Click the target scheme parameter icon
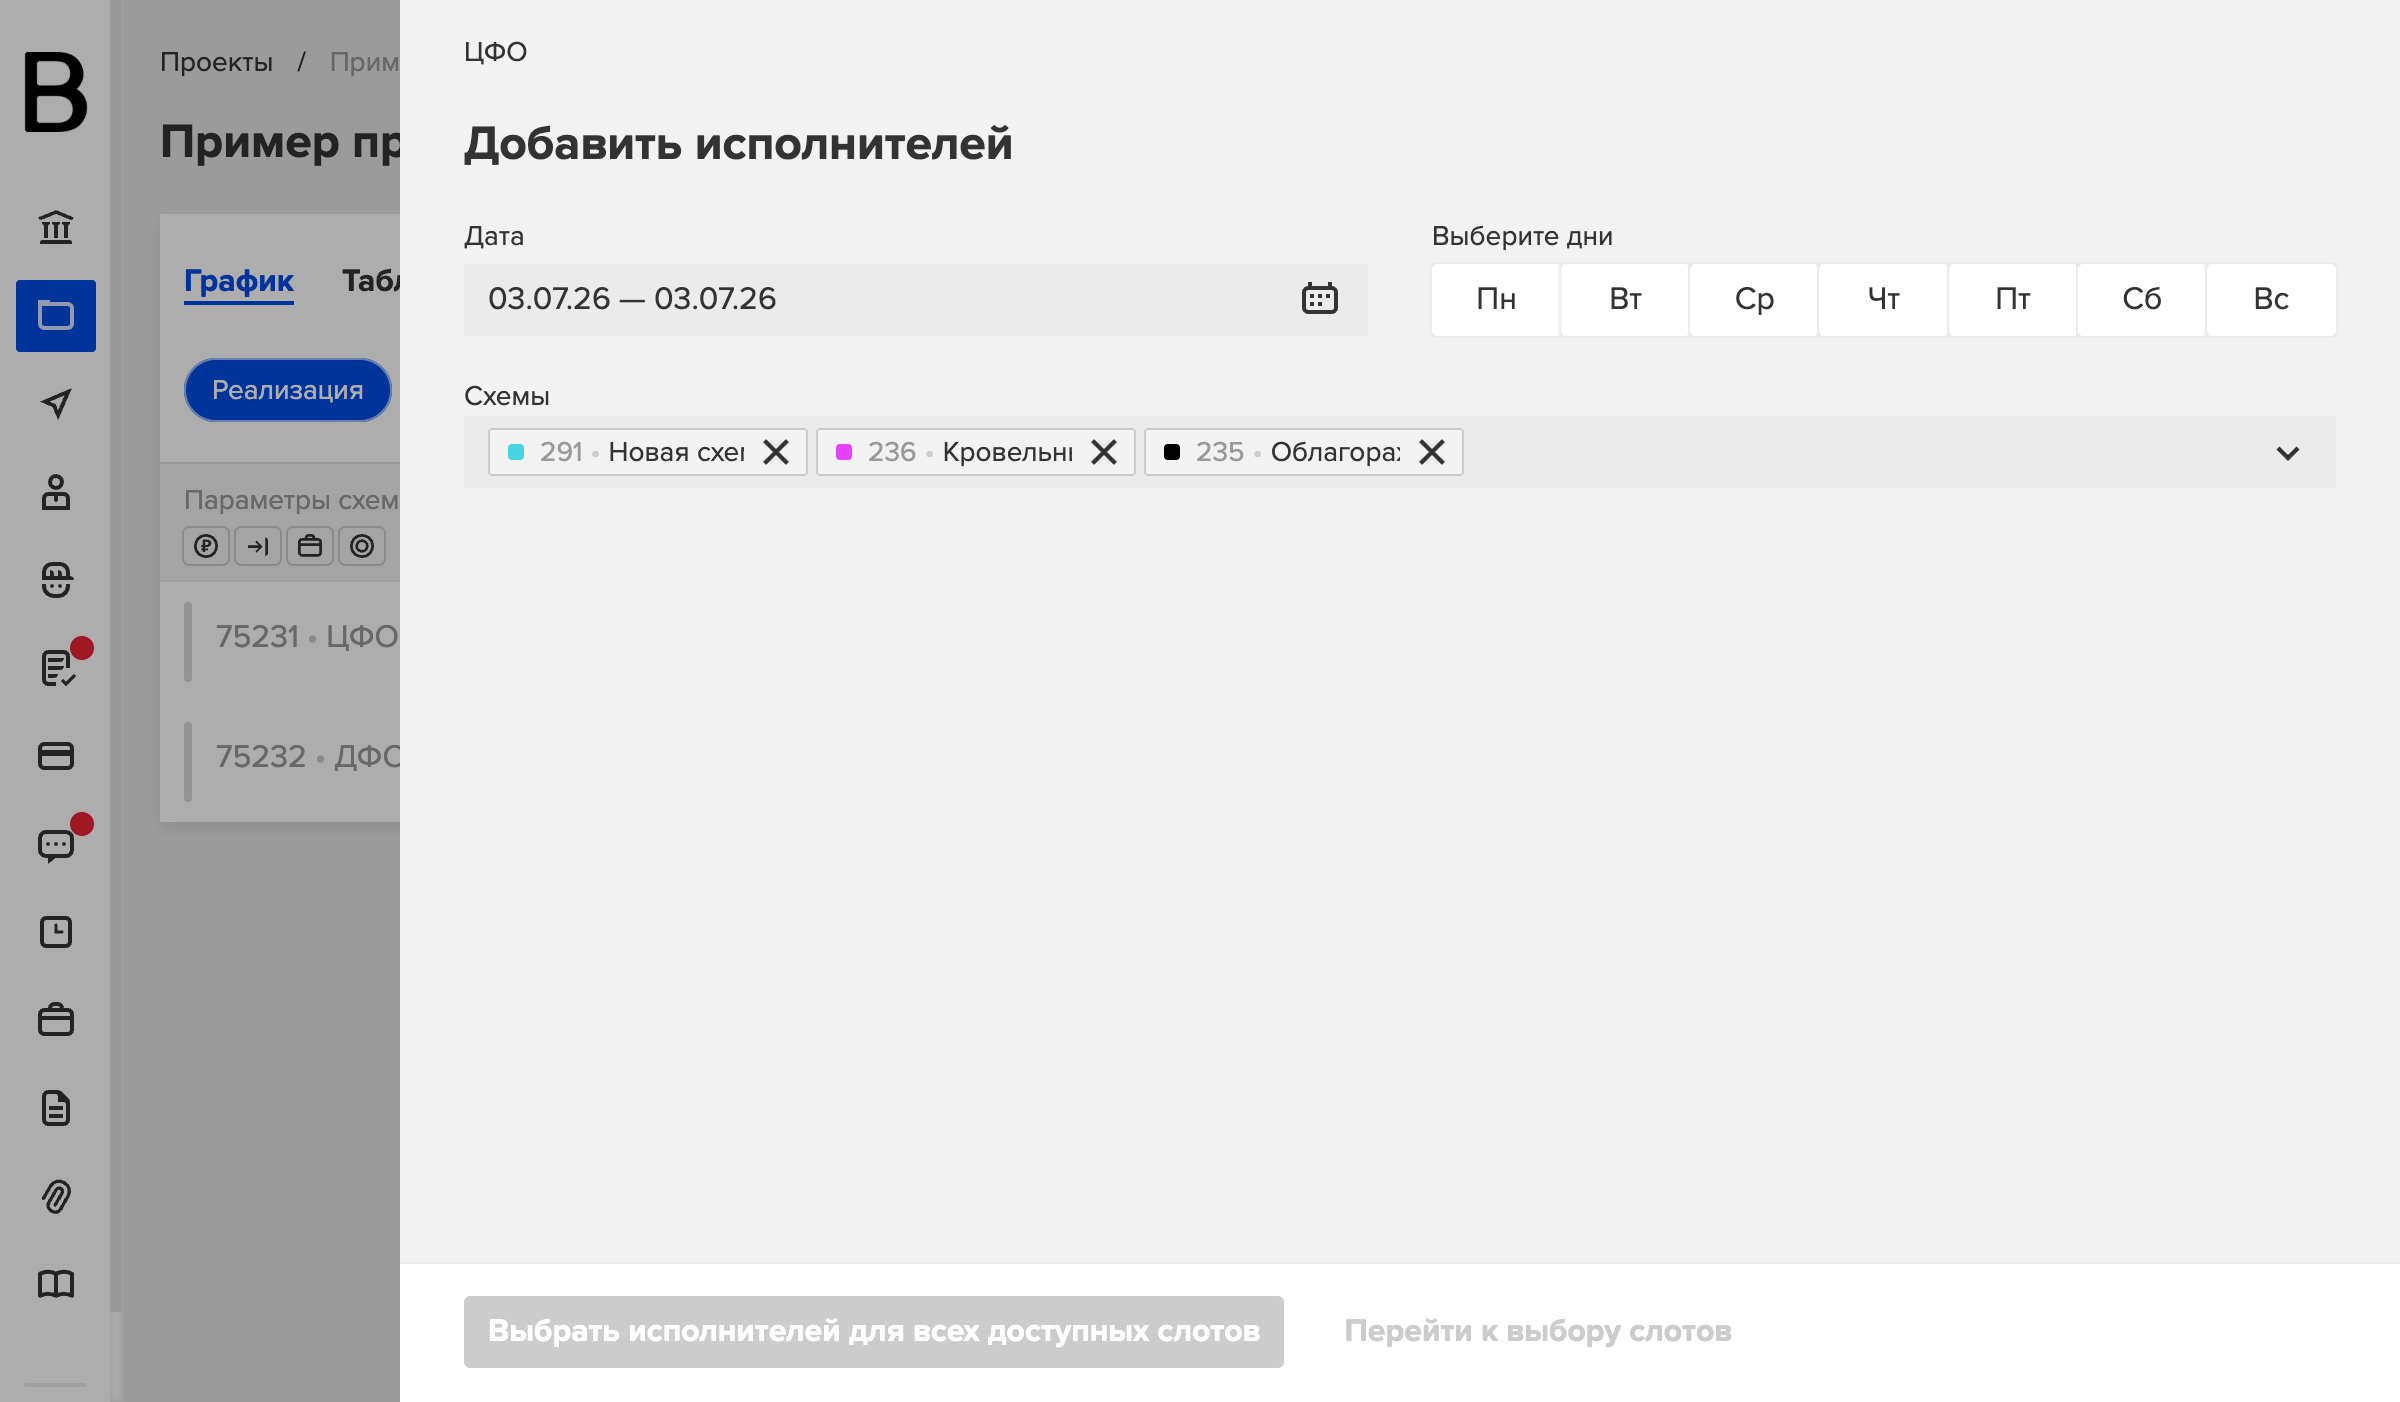This screenshot has height=1402, width=2400. [362, 546]
